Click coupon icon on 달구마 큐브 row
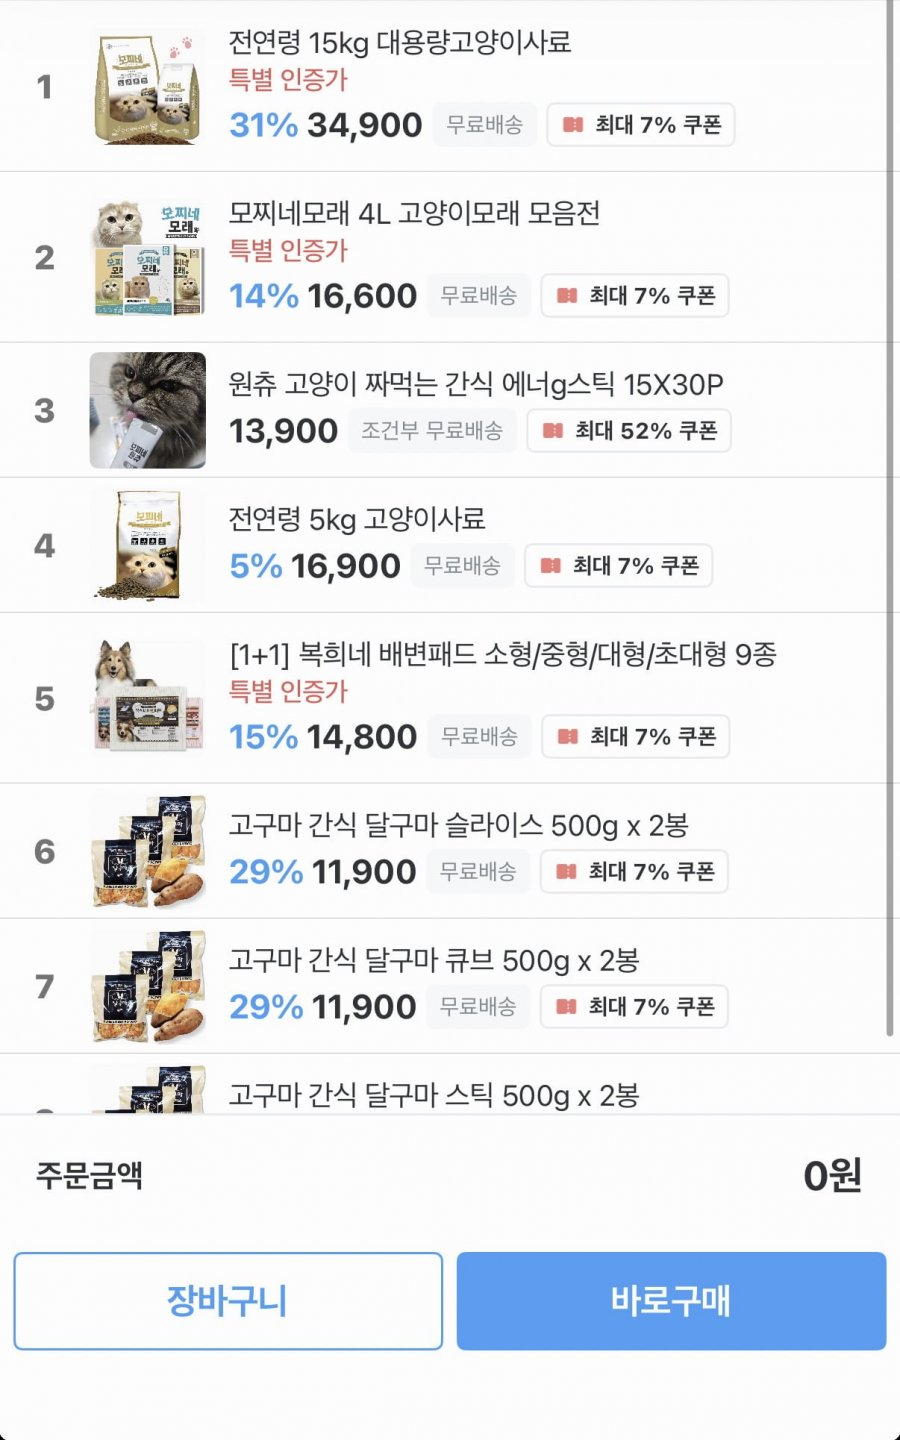This screenshot has height=1440, width=900. click(x=566, y=1007)
